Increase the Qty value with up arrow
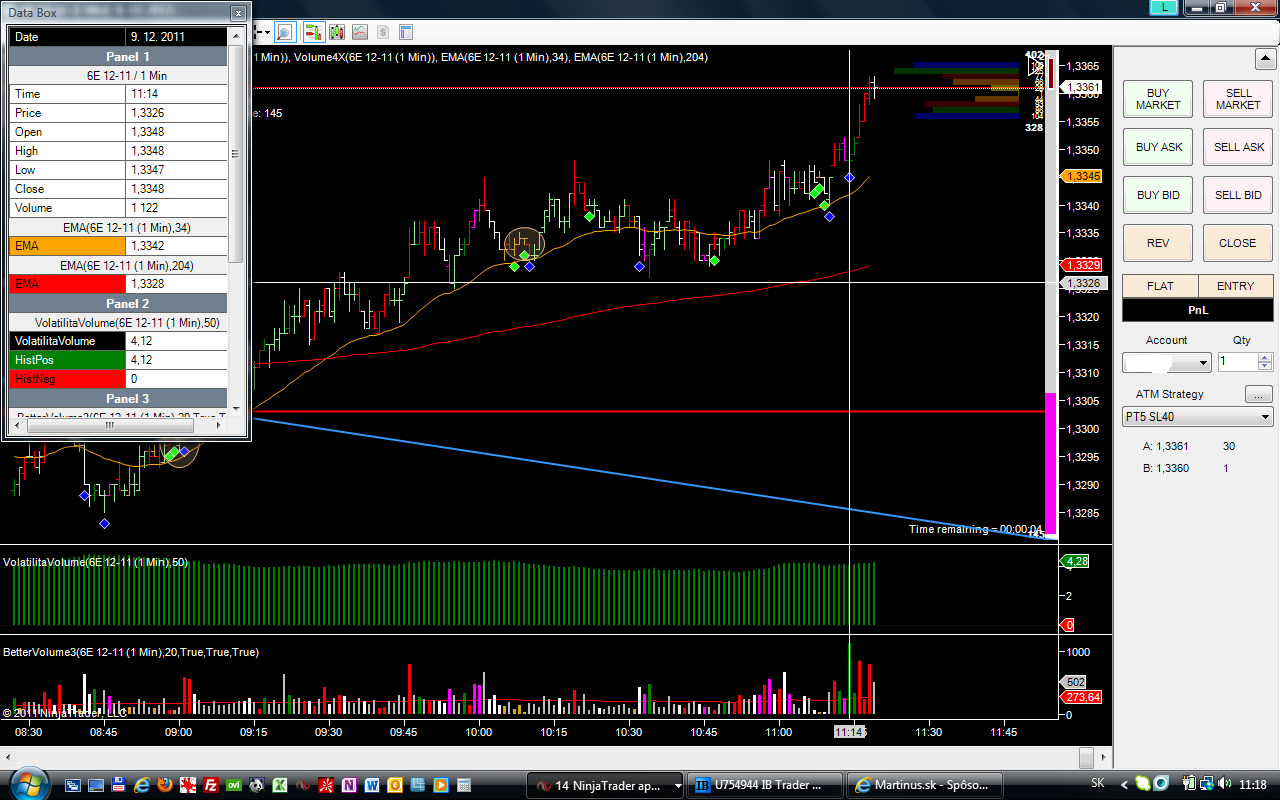The image size is (1280, 800). tap(1266, 358)
